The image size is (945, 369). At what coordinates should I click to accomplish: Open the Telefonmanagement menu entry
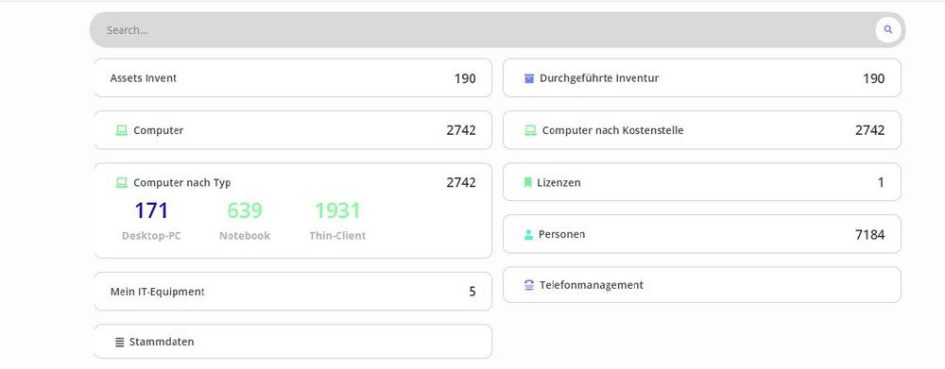coord(702,285)
